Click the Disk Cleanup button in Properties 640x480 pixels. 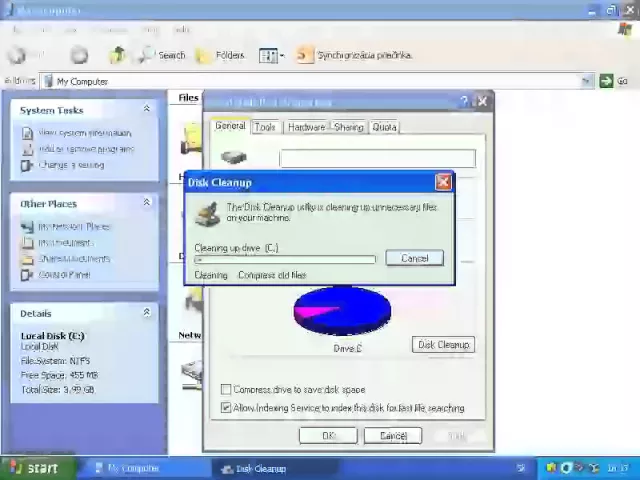[443, 344]
